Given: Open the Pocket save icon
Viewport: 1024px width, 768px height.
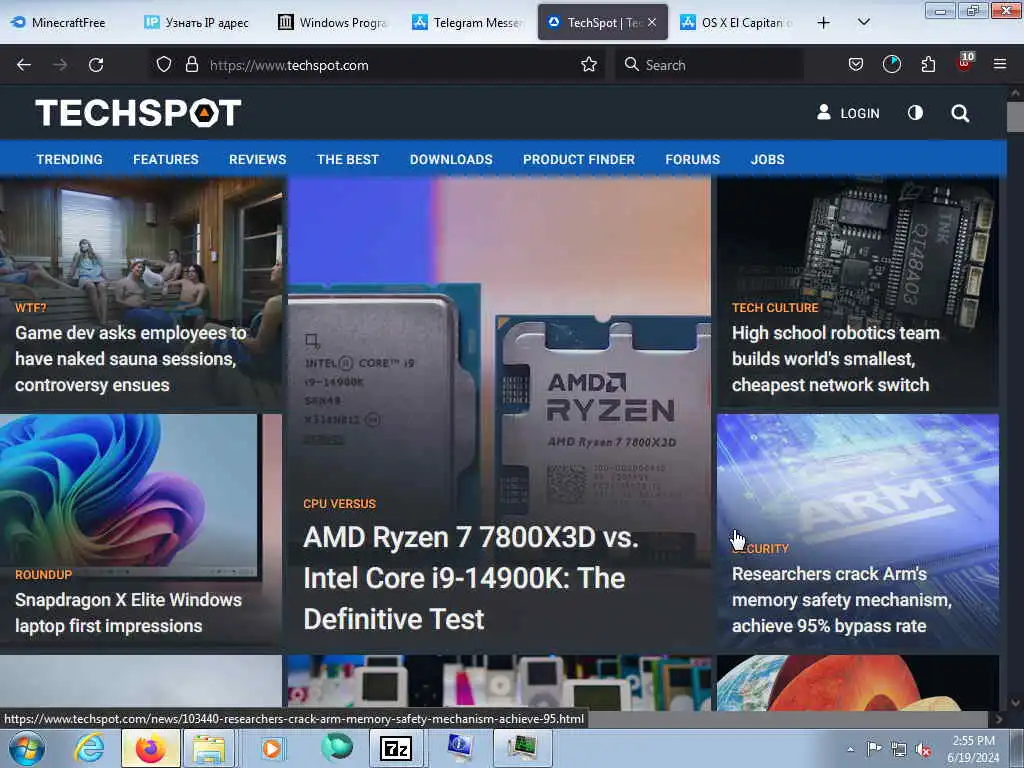Looking at the screenshot, I should (x=856, y=65).
